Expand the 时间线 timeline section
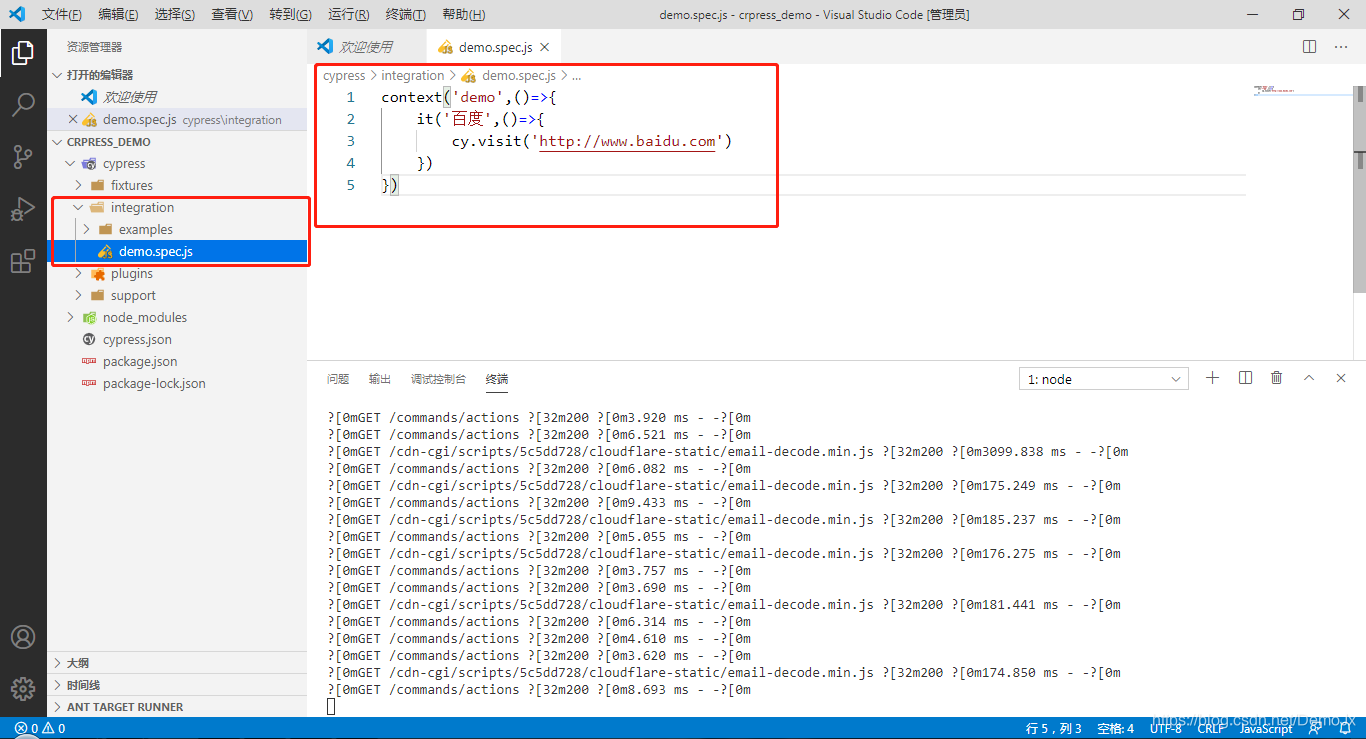Image resolution: width=1366 pixels, height=739 pixels. [58, 685]
